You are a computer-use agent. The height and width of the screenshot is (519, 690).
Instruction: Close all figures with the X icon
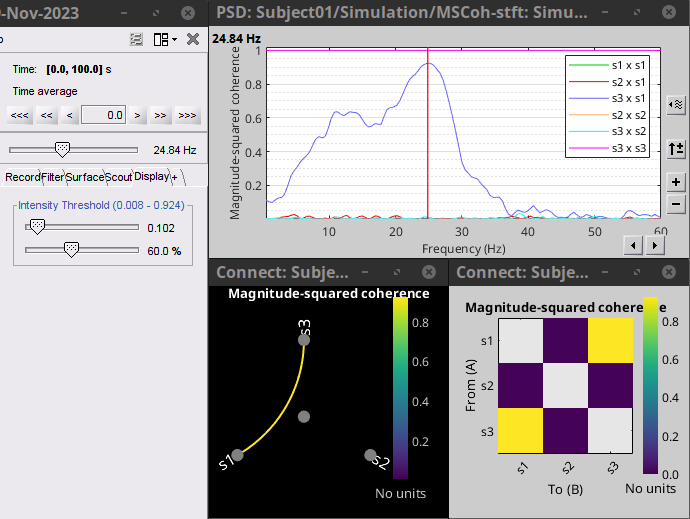coord(193,39)
